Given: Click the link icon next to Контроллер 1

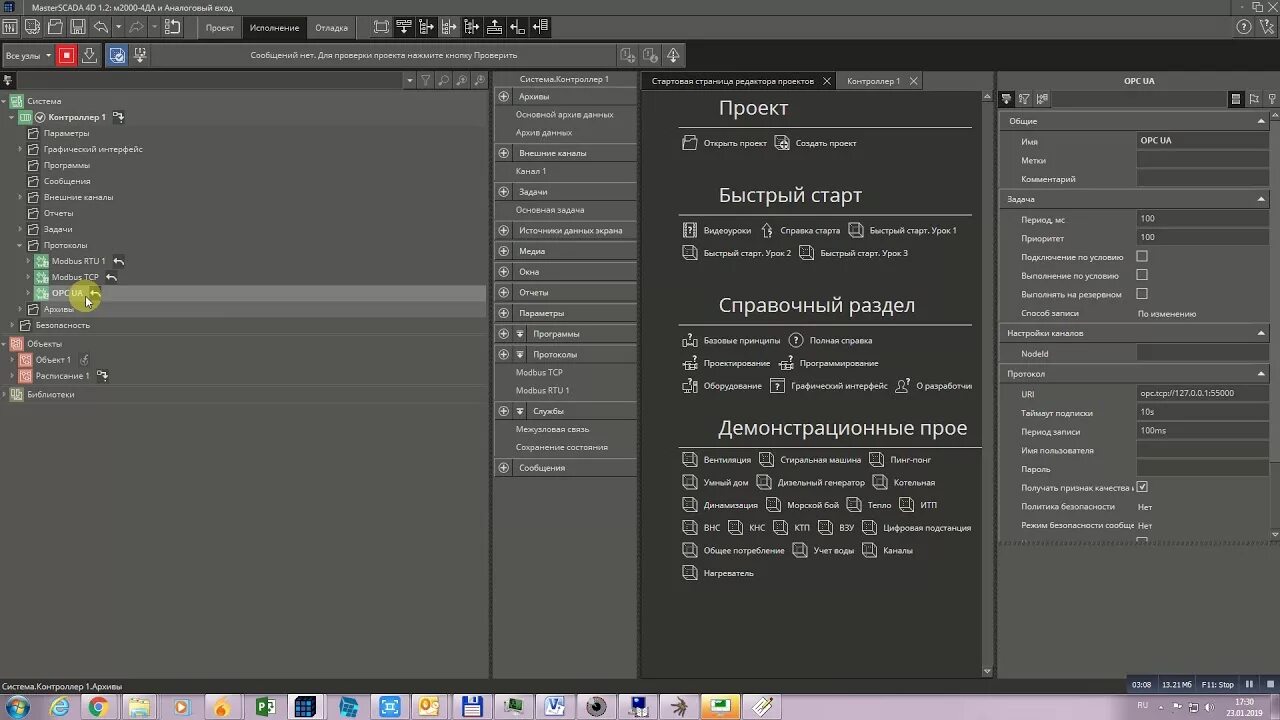Looking at the screenshot, I should [x=118, y=117].
